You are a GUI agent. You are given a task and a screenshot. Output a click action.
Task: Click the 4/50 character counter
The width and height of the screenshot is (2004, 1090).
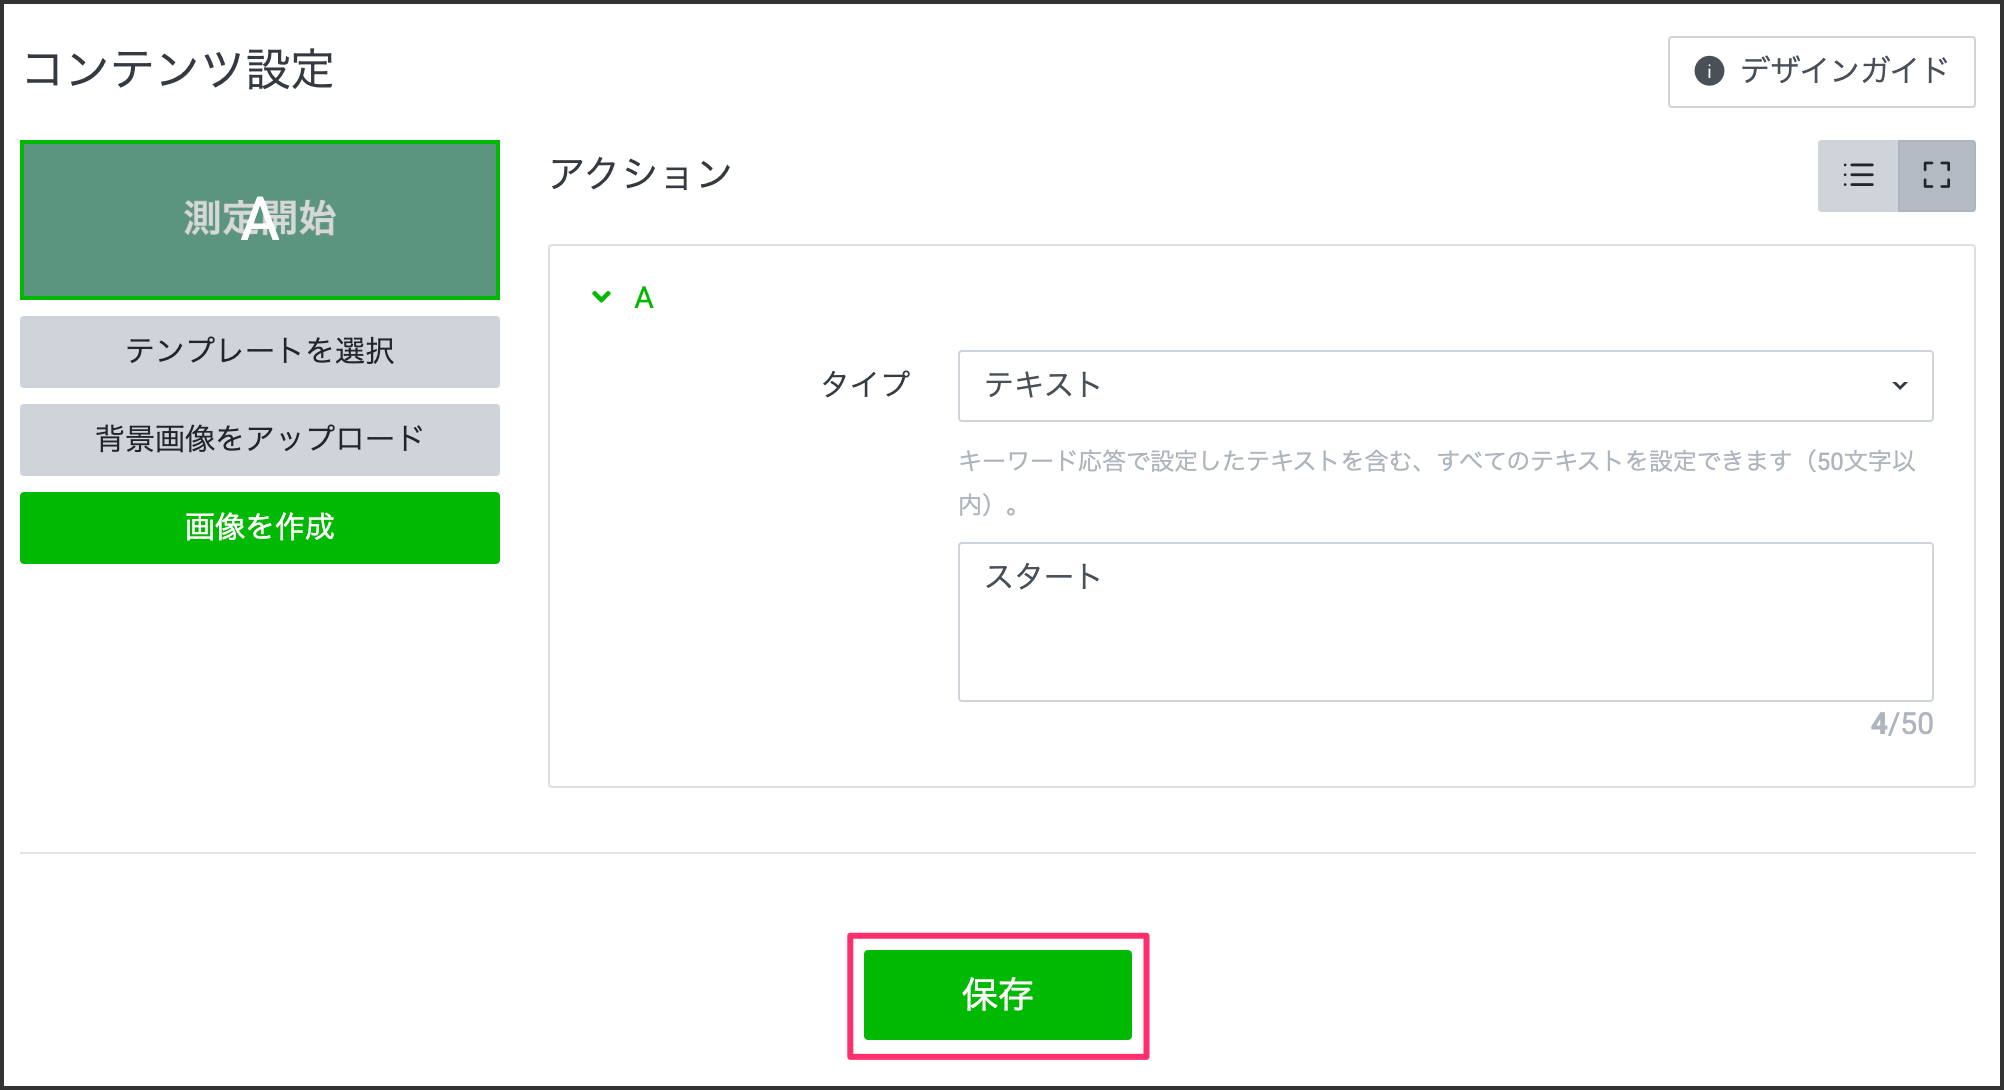click(x=1901, y=724)
